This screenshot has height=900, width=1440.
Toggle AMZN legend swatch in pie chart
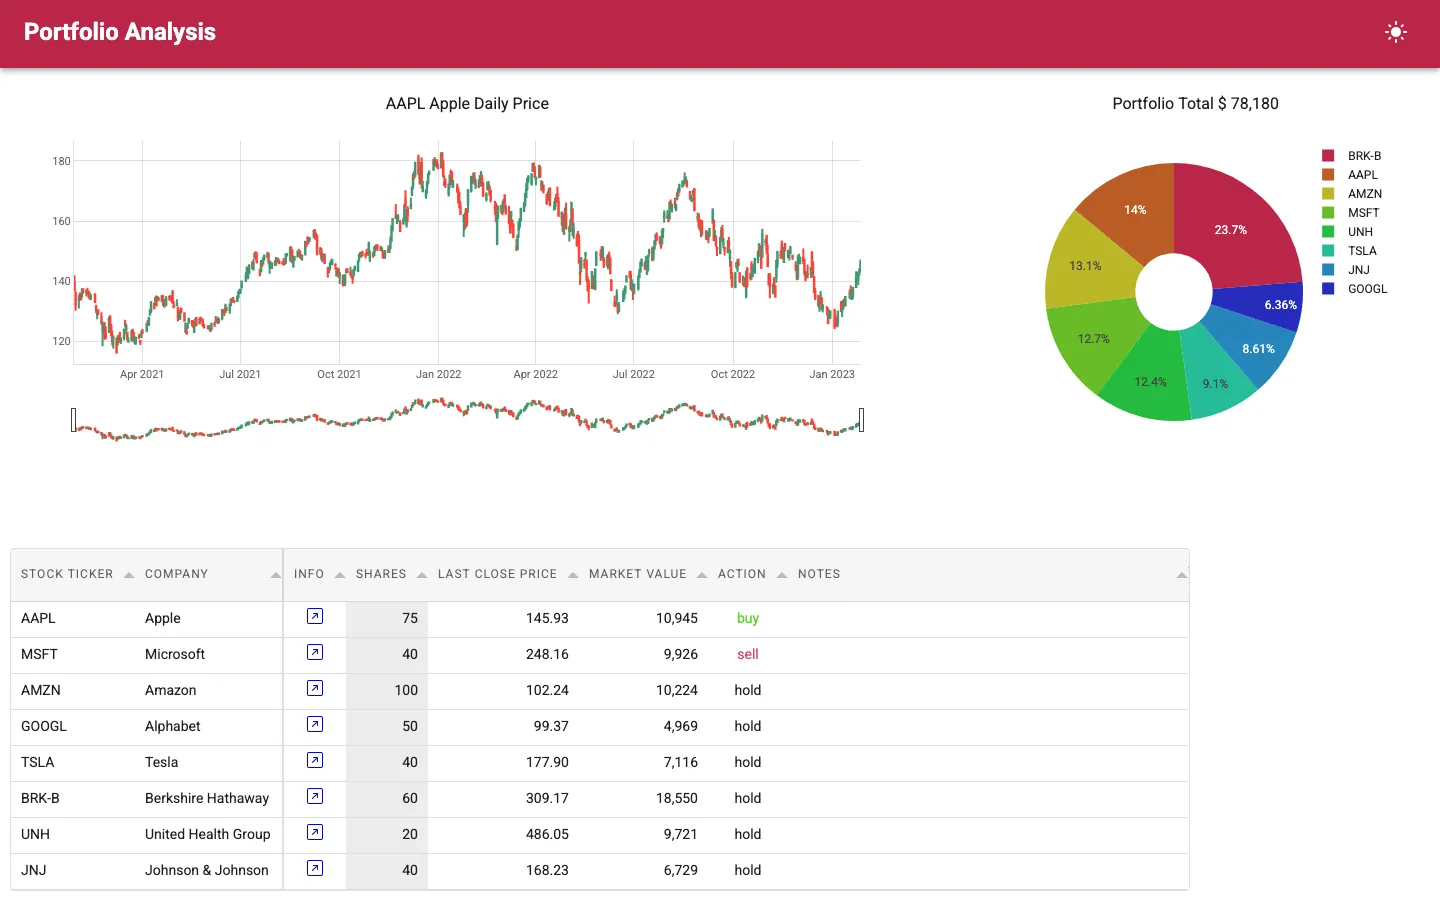pyautogui.click(x=1328, y=194)
